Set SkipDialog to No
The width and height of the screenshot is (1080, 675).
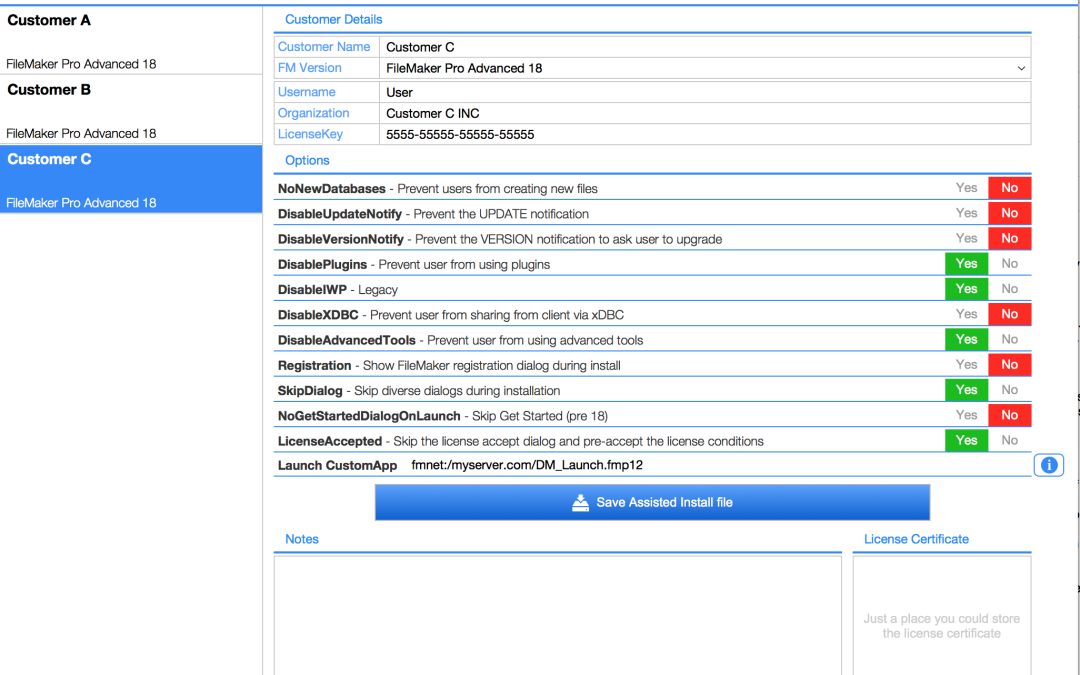[1010, 390]
